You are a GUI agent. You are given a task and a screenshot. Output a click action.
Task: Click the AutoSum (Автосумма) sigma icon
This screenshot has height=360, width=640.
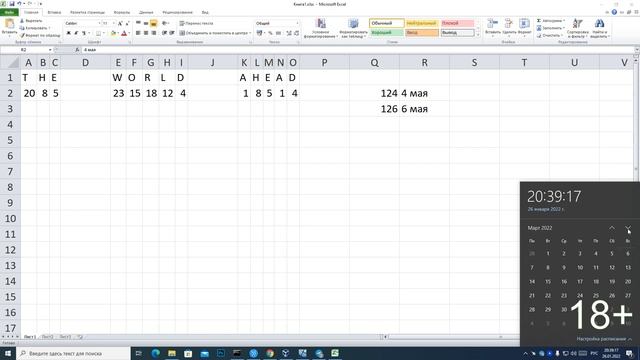pyautogui.click(x=539, y=20)
